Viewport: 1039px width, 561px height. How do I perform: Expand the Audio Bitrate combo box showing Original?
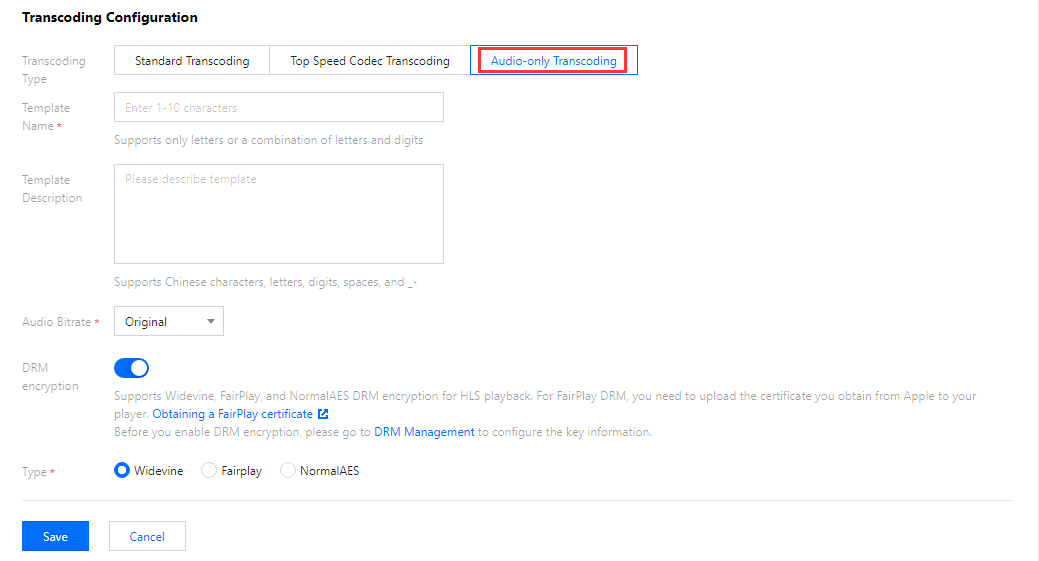coord(168,322)
